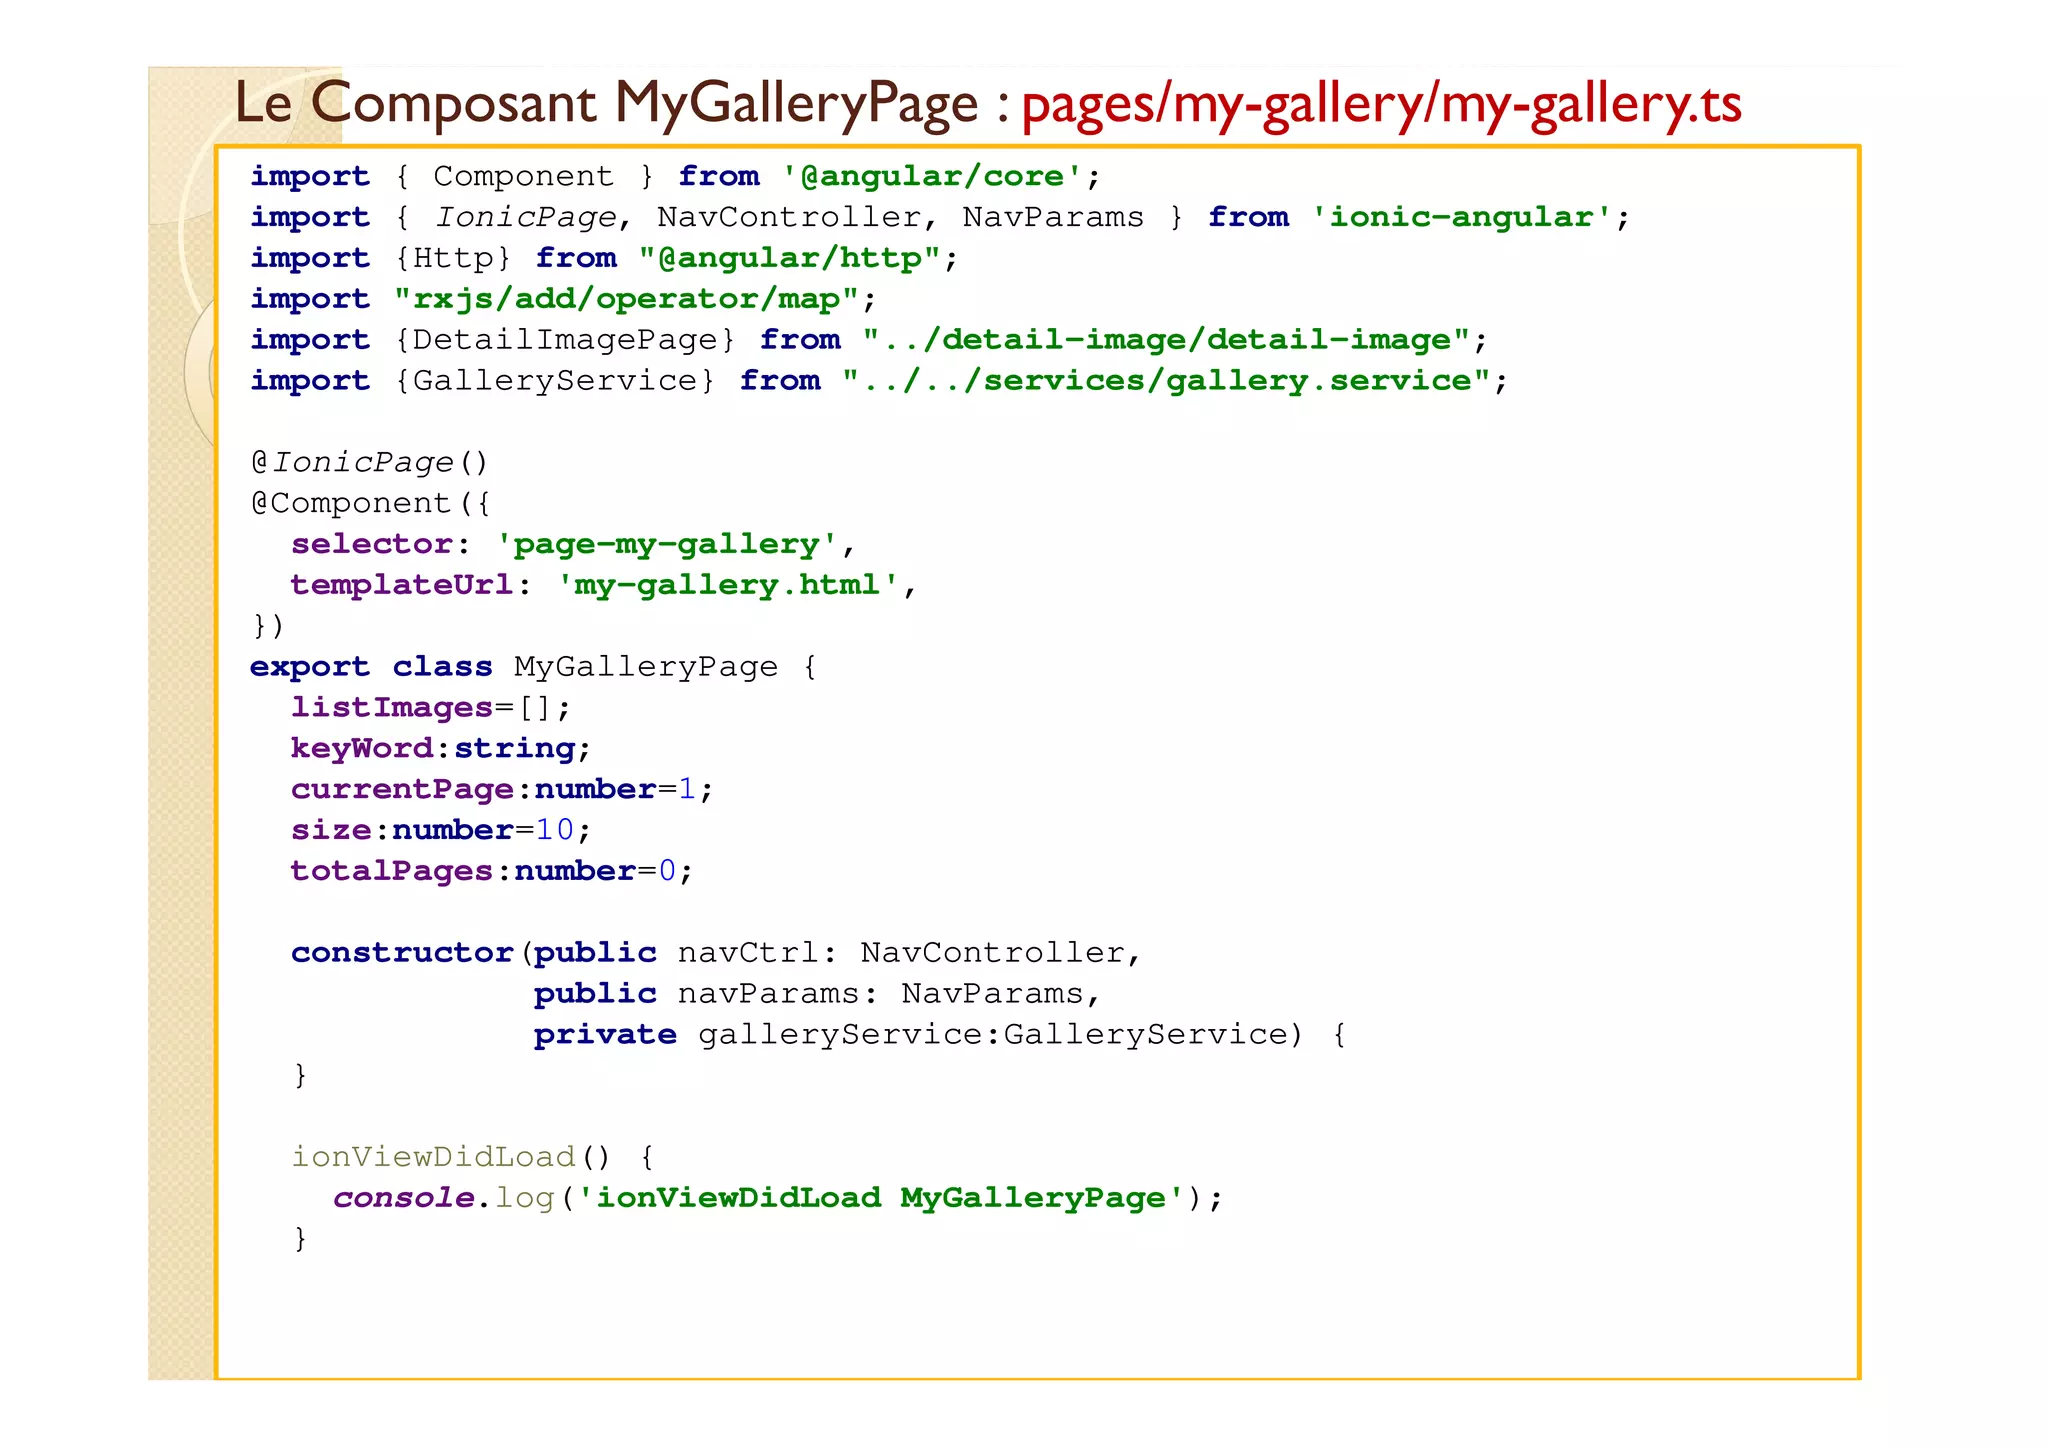Click '{GalleryService}' in the import line

[x=555, y=382]
